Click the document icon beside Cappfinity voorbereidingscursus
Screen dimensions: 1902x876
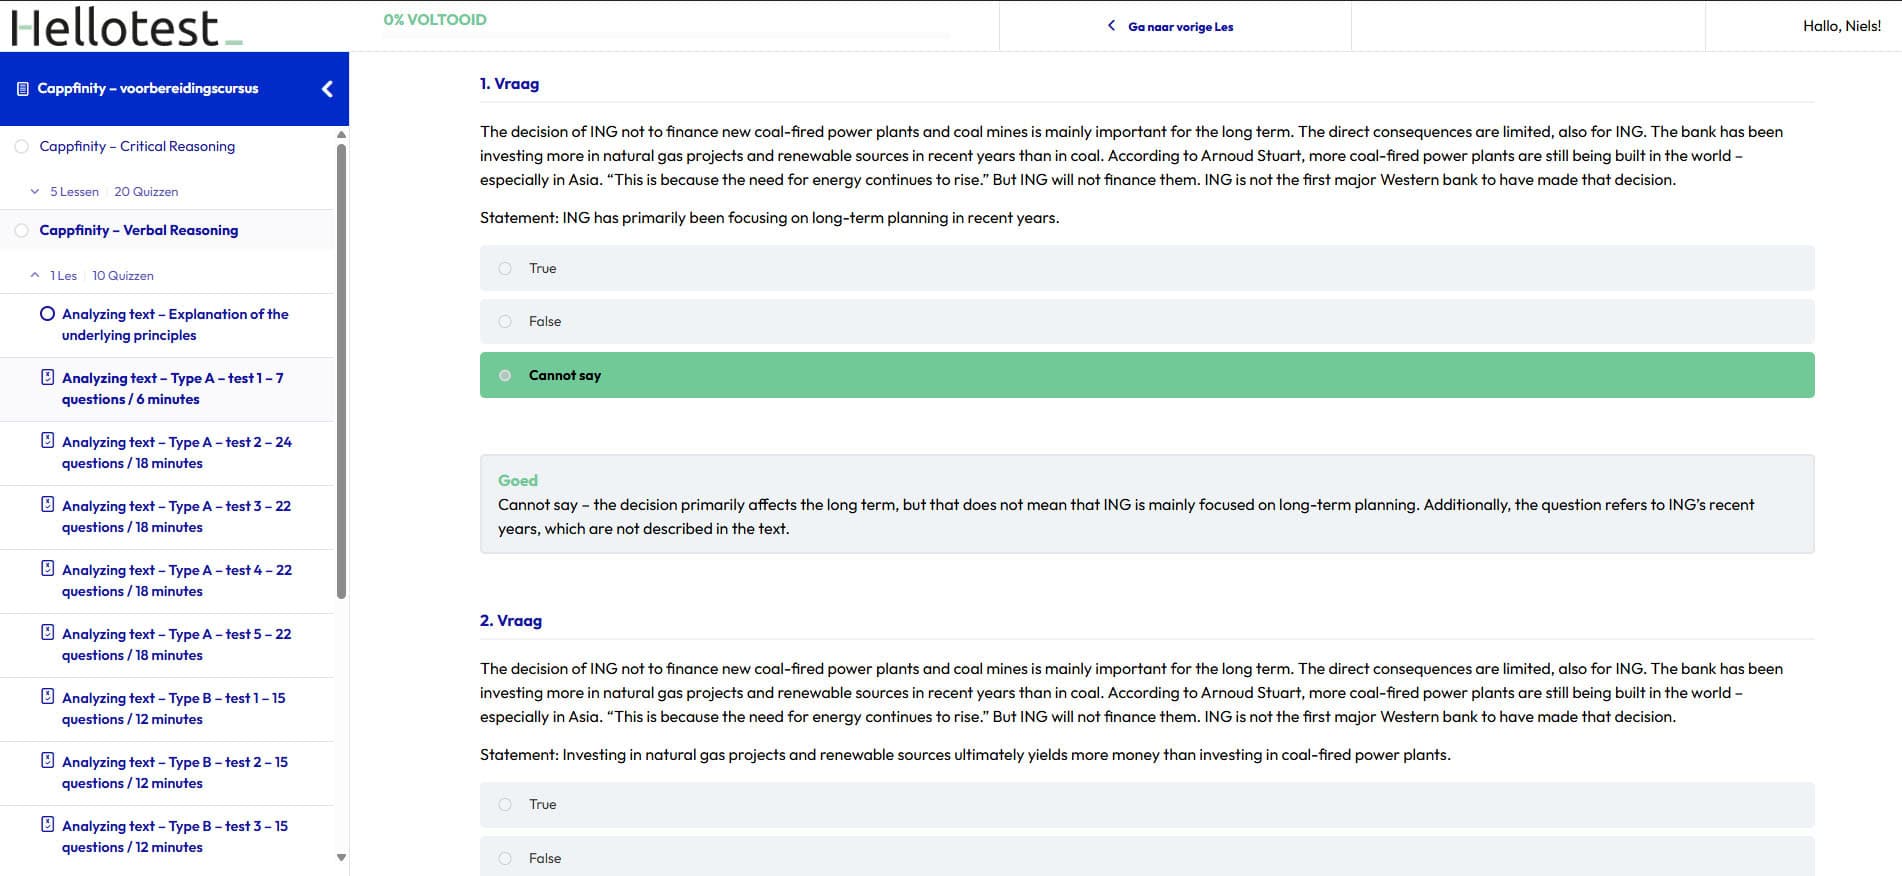pos(23,89)
